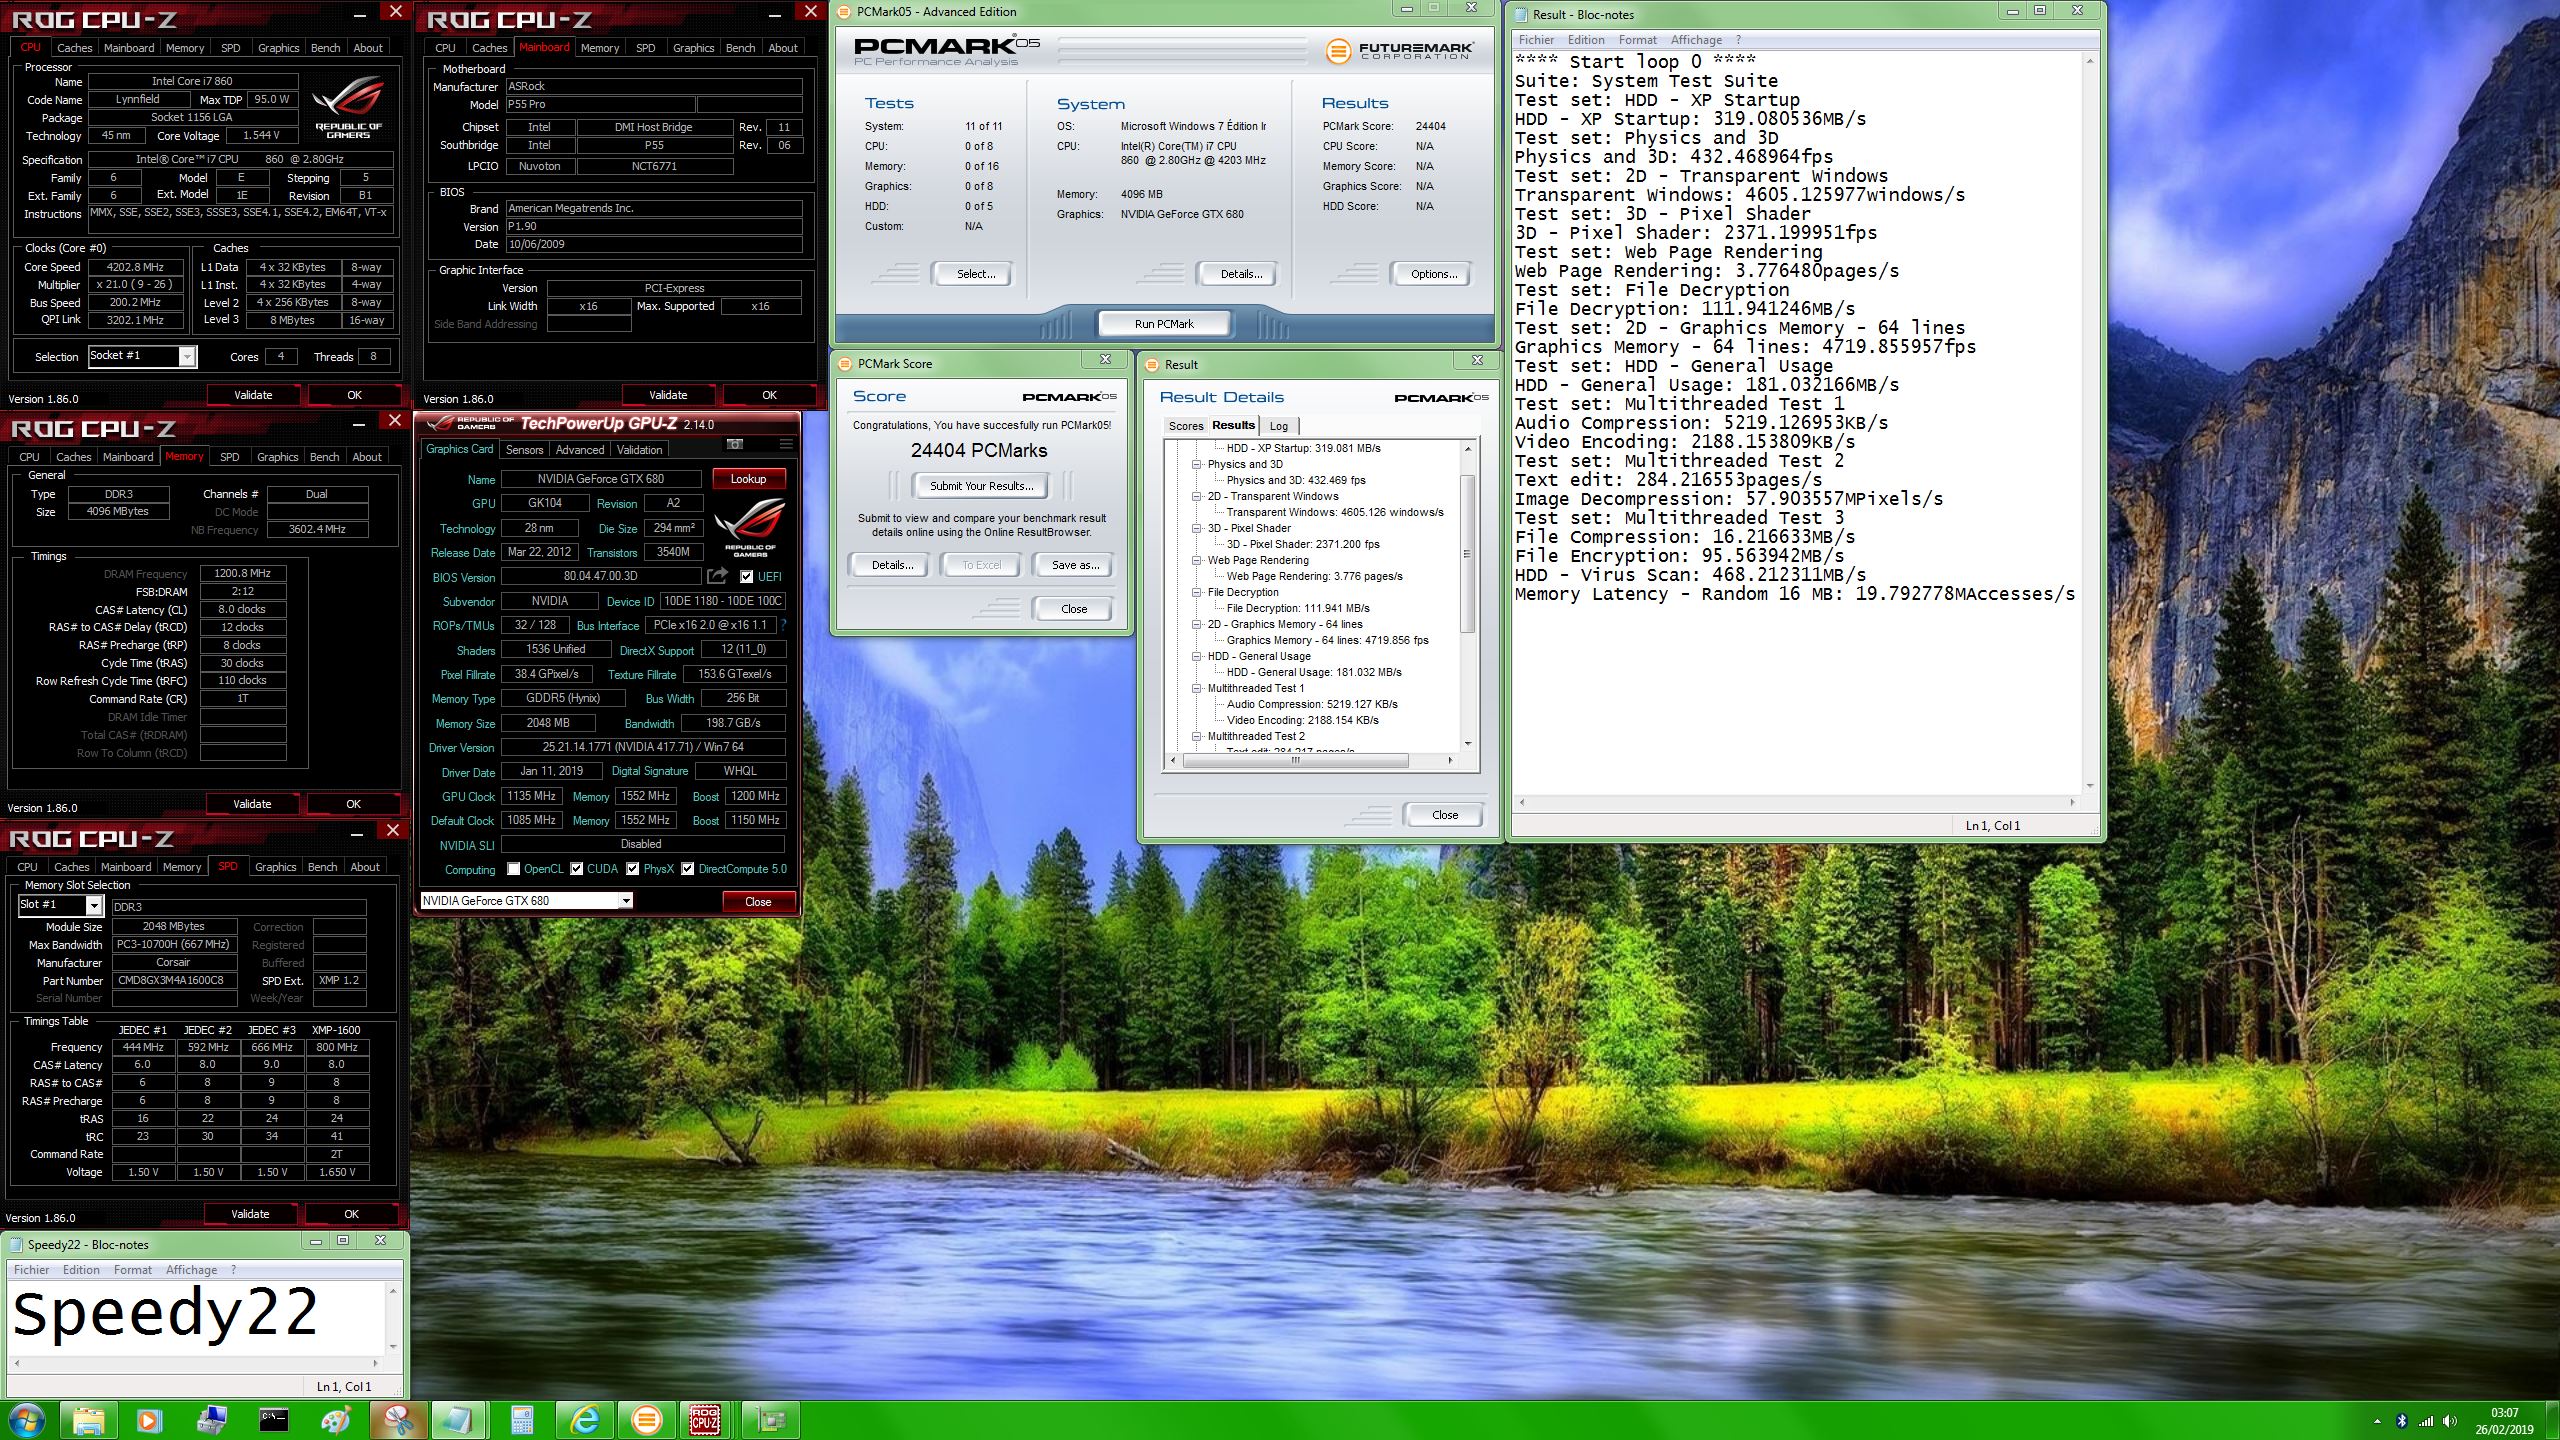Open Paint from the taskbar
This screenshot has width=2560, height=1440.
pyautogui.click(x=336, y=1420)
